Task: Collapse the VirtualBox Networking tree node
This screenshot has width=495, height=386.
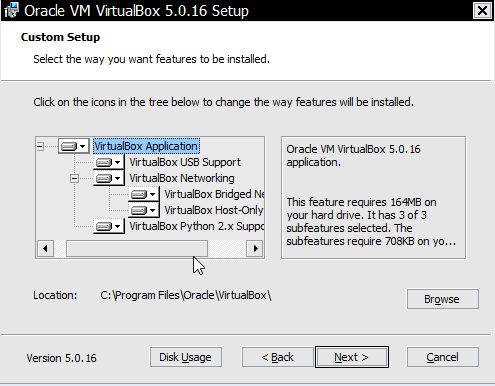Action: point(74,178)
